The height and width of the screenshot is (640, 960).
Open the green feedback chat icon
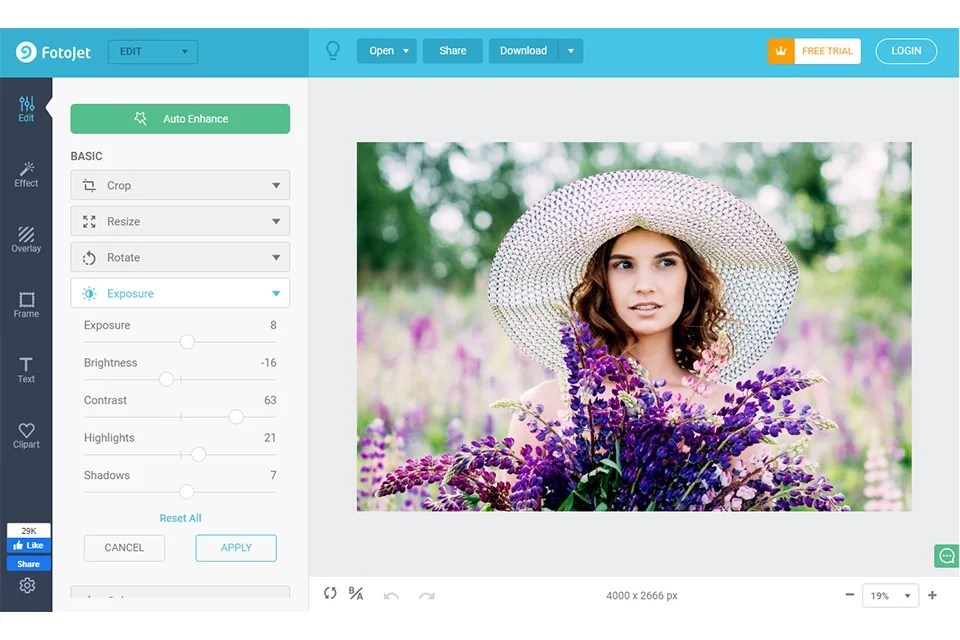945,556
